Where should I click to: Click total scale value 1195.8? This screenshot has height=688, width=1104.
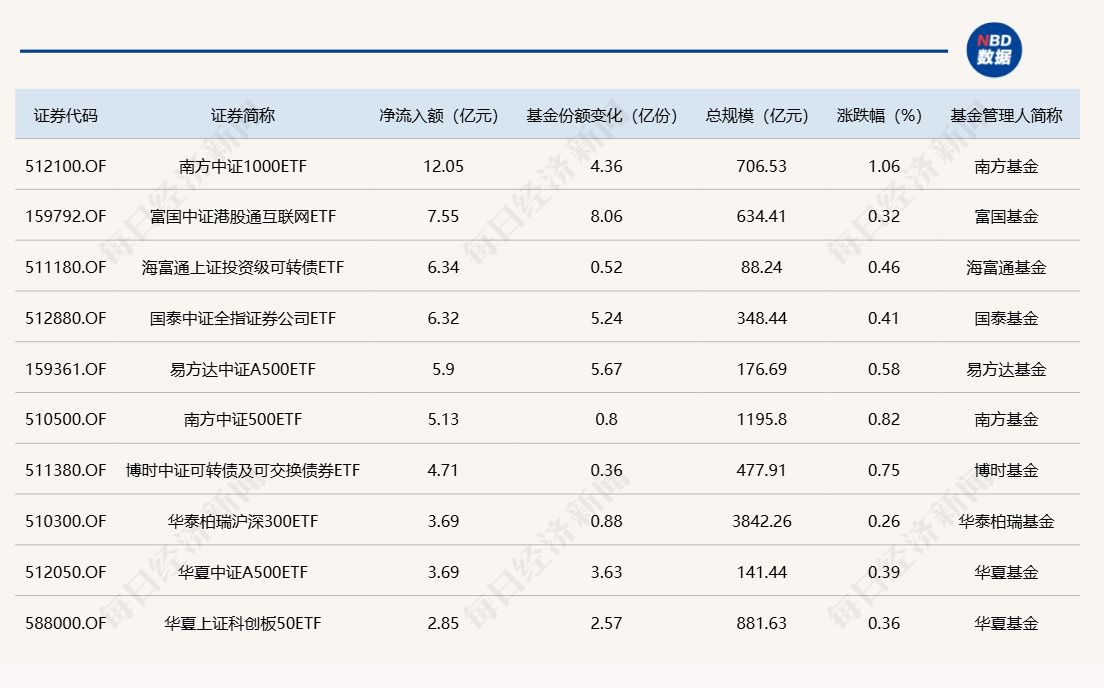[761, 419]
